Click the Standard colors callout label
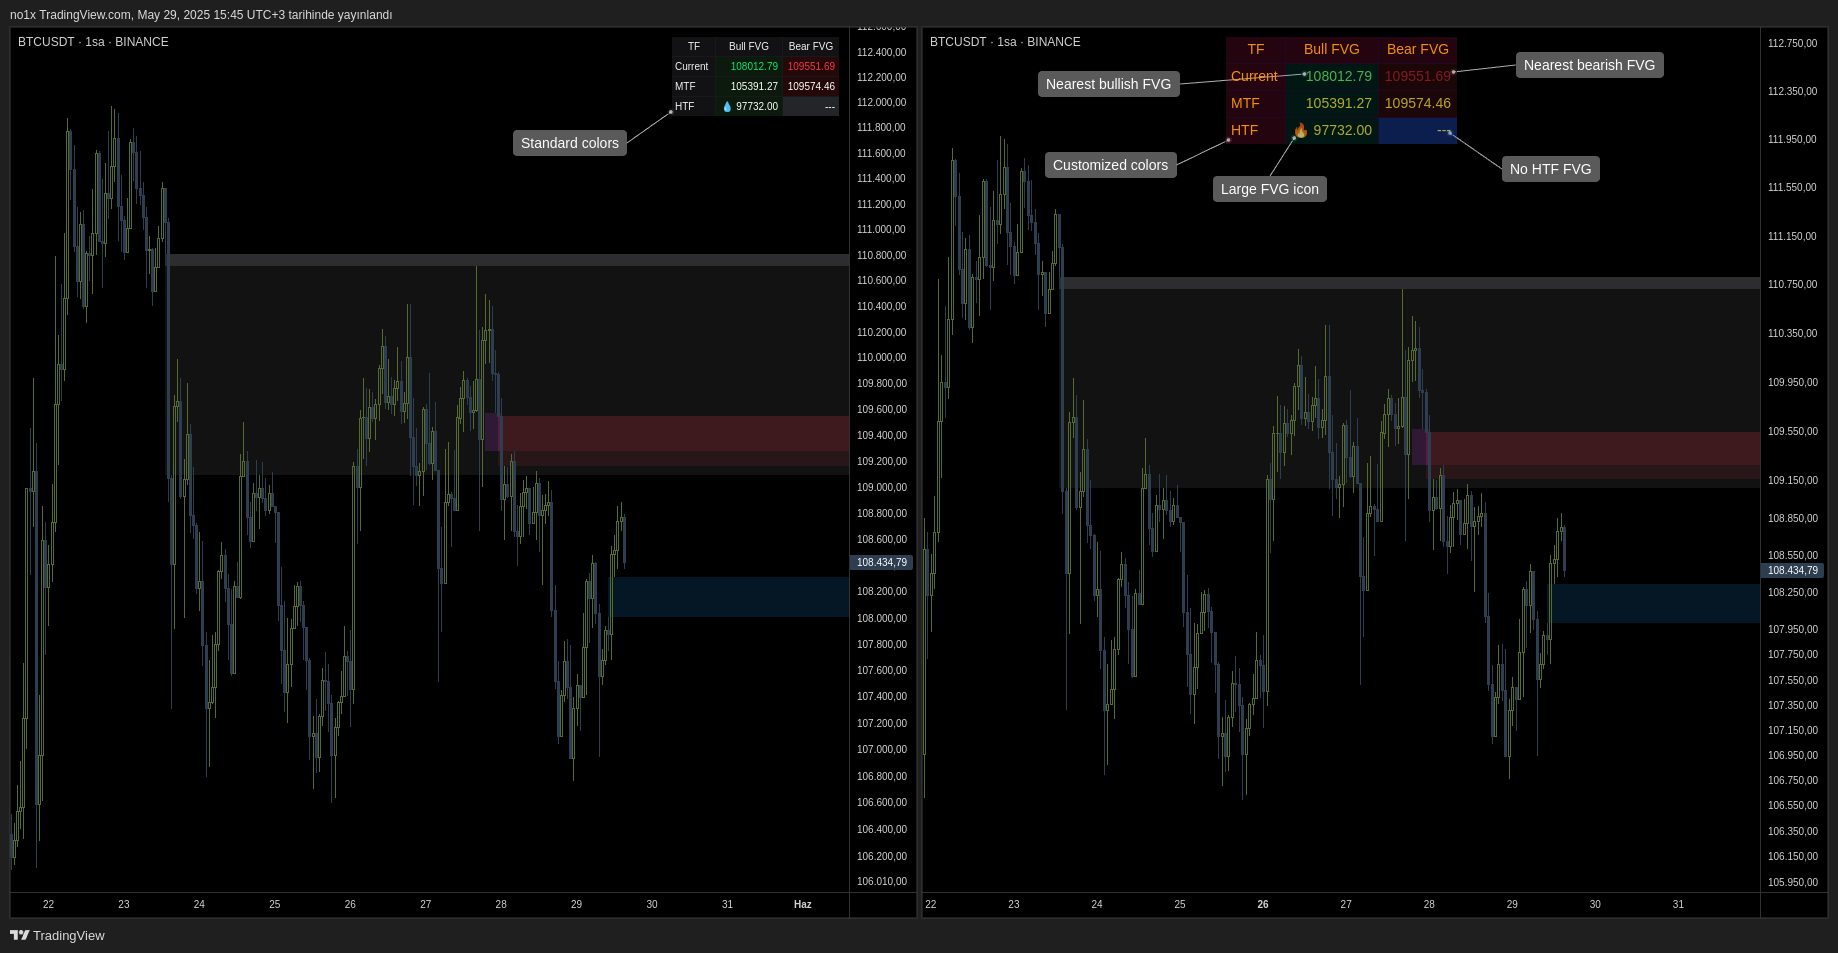 (570, 143)
